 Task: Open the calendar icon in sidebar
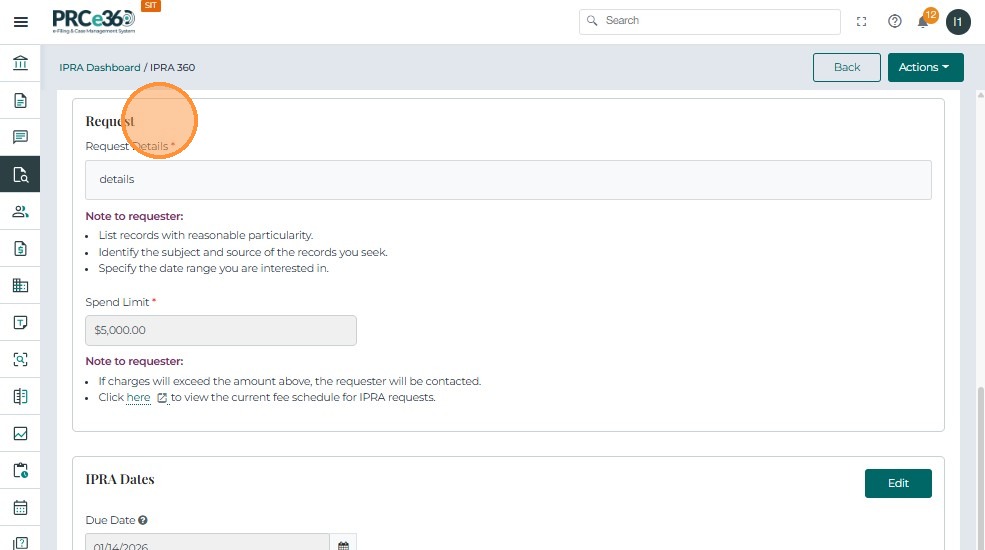point(20,507)
